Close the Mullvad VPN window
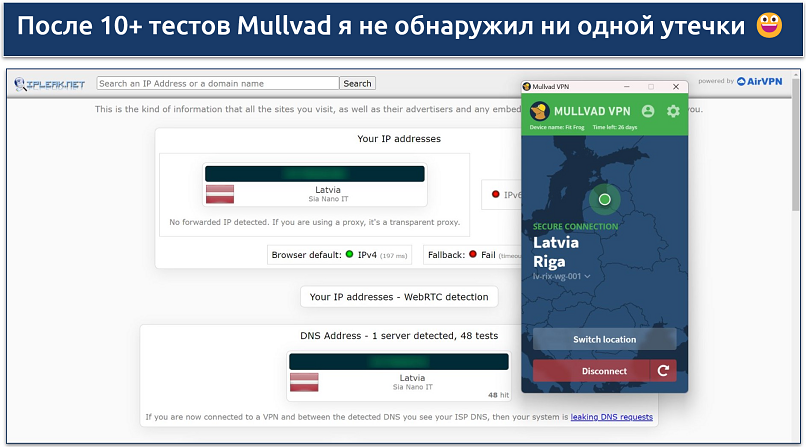This screenshot has width=806, height=447. click(676, 87)
